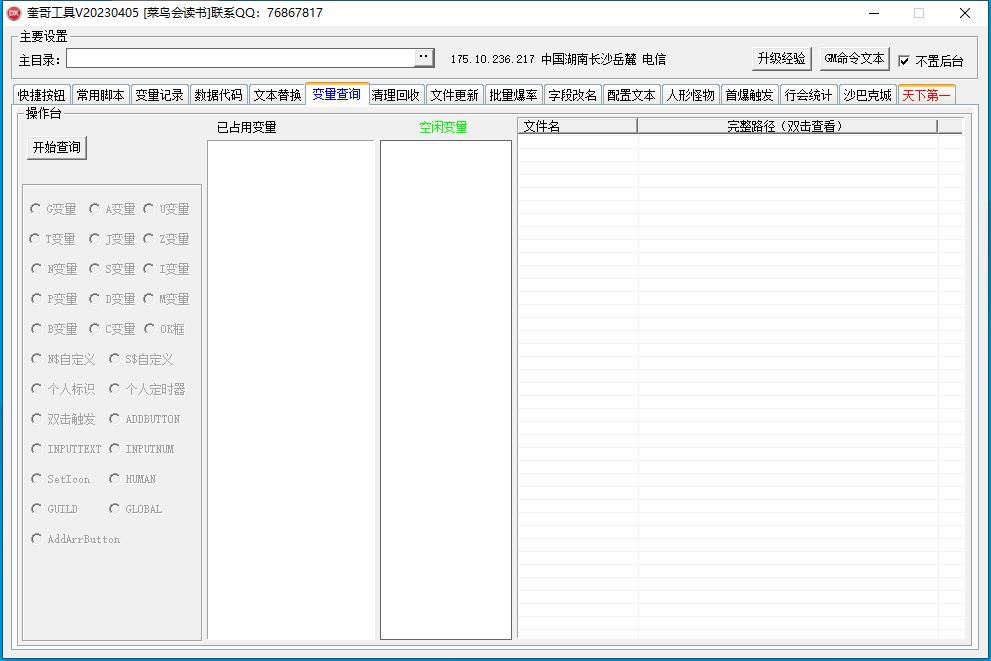The width and height of the screenshot is (991, 661).
Task: Click inside the 空闲变量 list box
Action: 445,388
